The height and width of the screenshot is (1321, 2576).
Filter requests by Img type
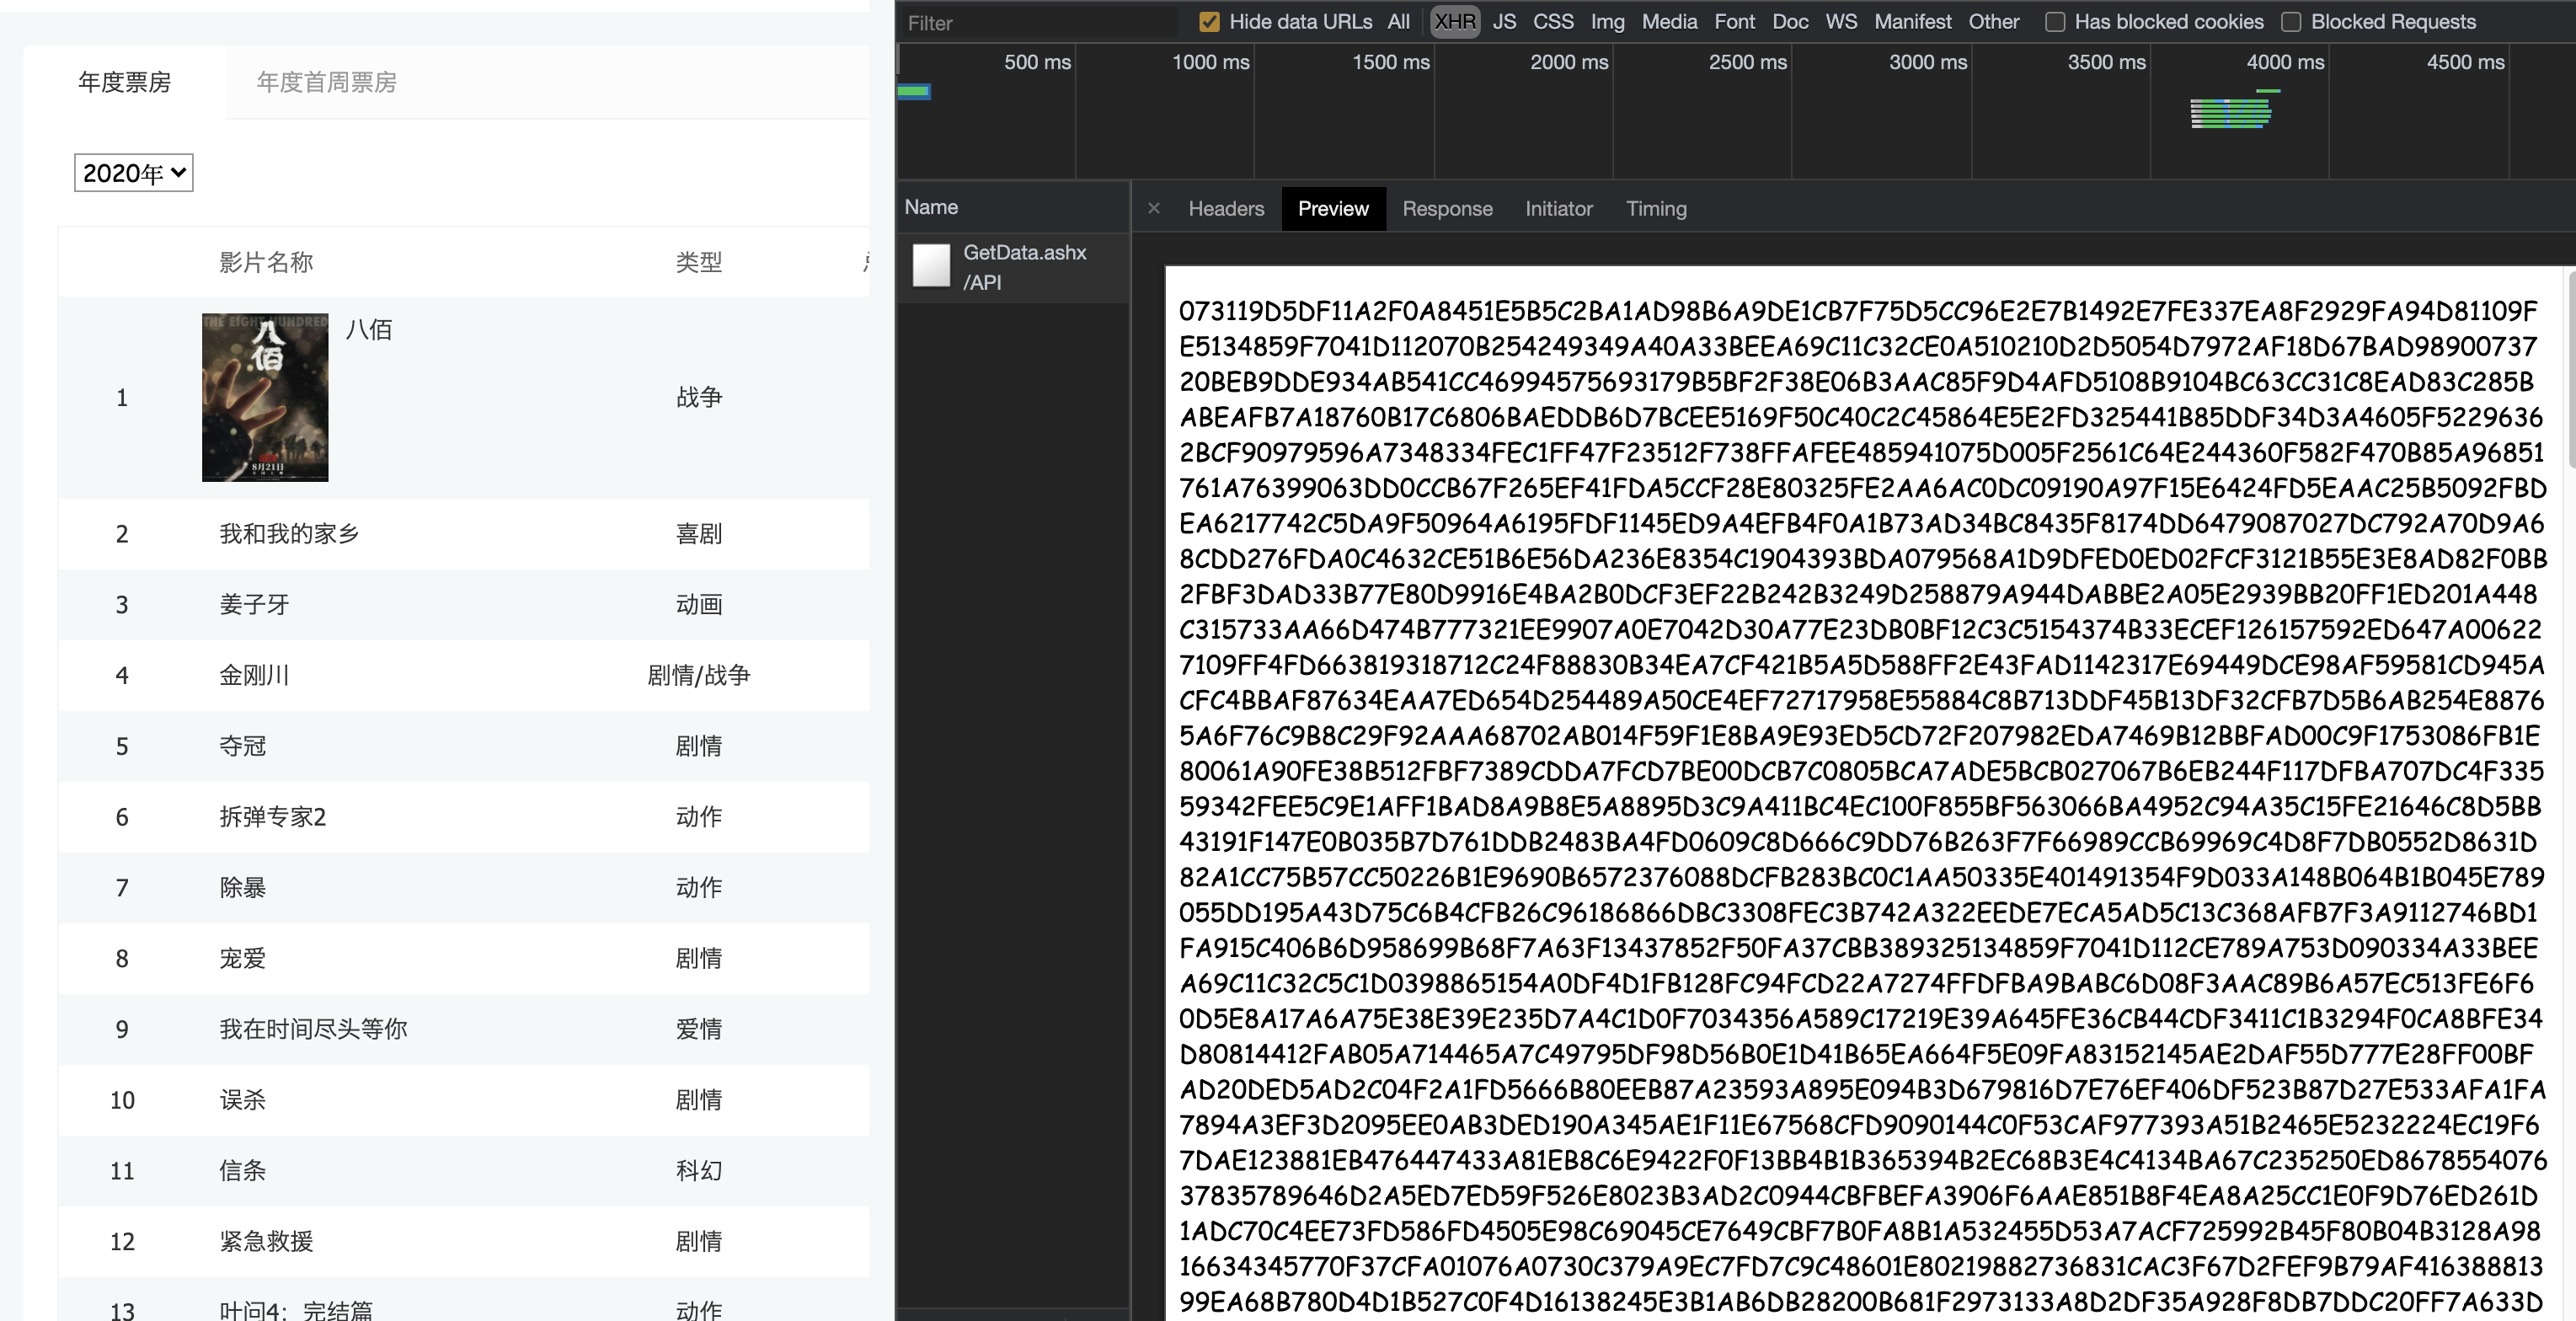click(1607, 22)
